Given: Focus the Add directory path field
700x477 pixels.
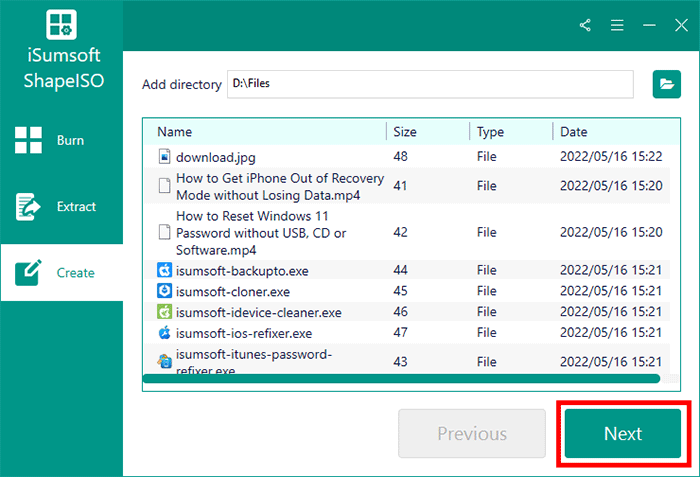Looking at the screenshot, I should (430, 84).
